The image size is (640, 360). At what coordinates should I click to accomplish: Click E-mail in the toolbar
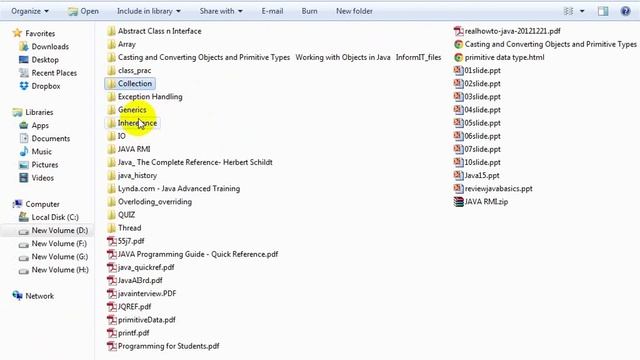[272, 11]
